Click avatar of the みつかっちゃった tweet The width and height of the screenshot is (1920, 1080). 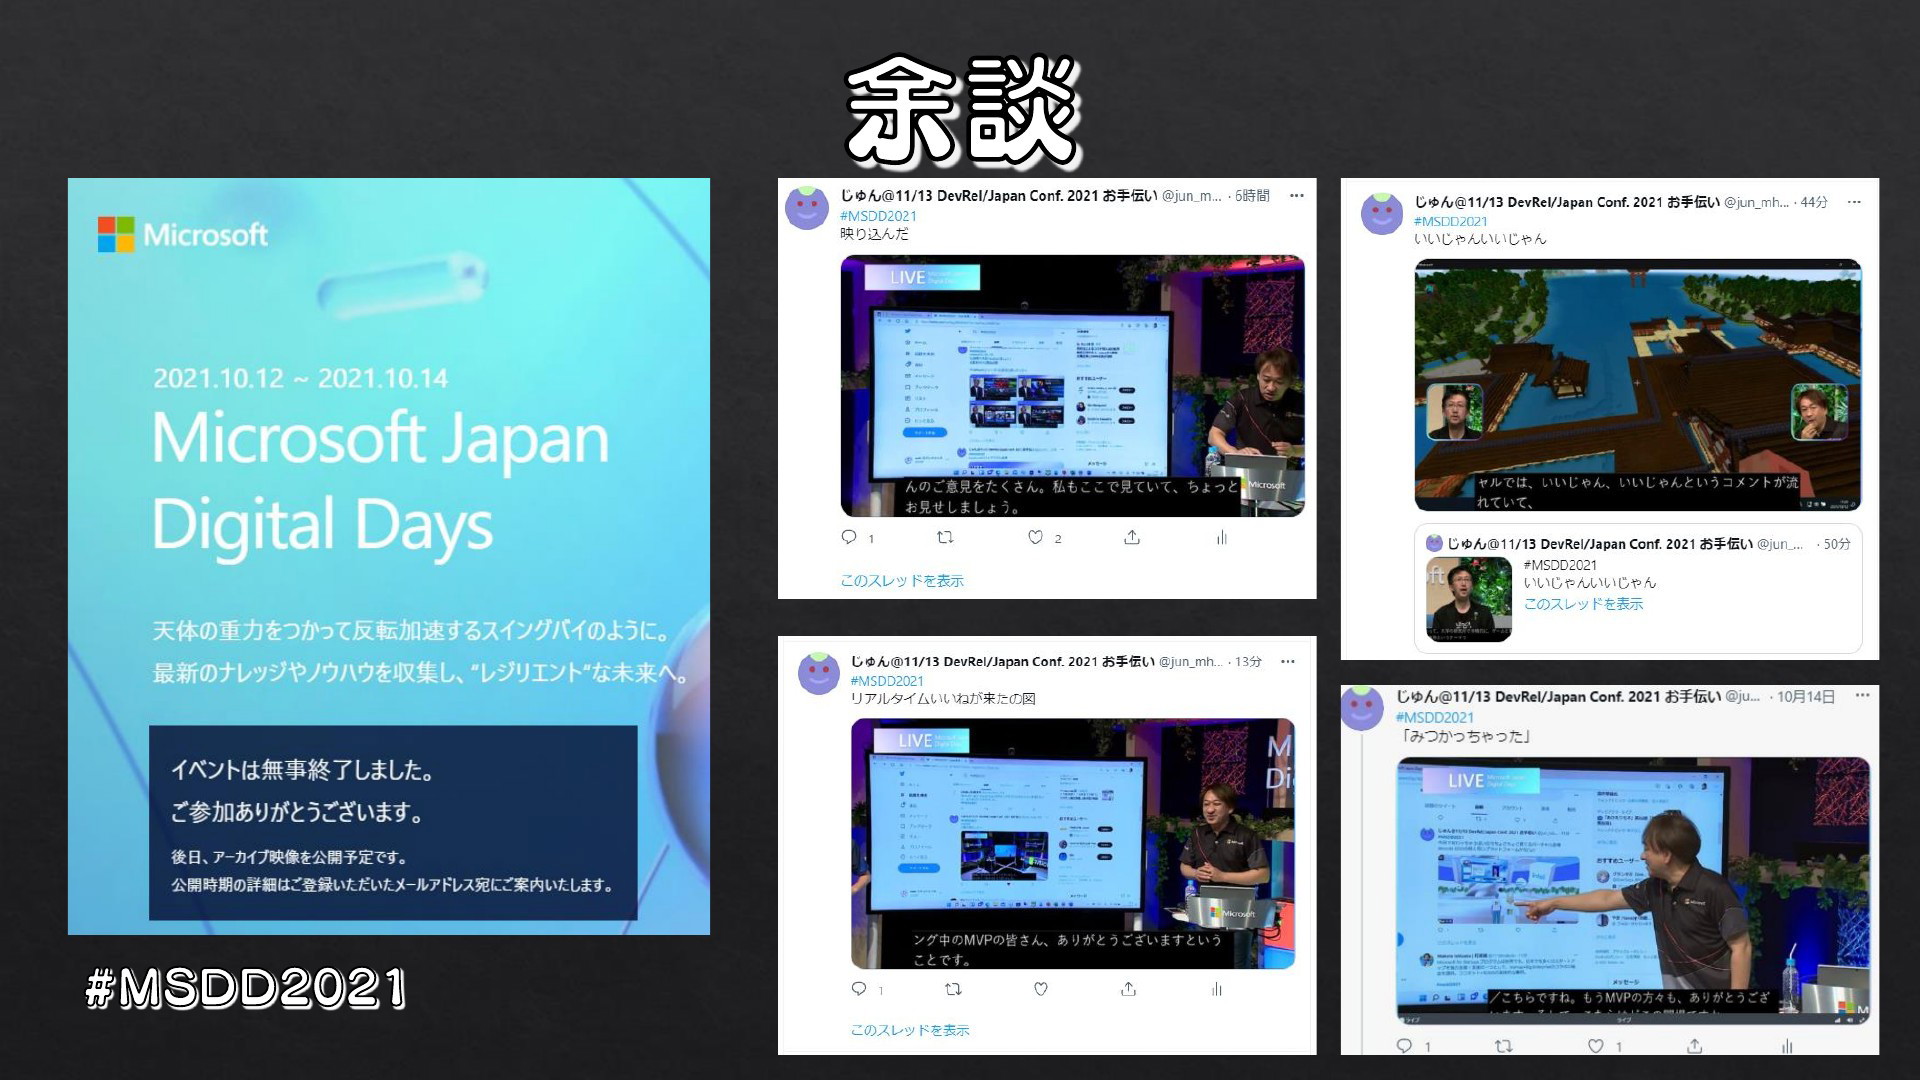click(x=1362, y=709)
